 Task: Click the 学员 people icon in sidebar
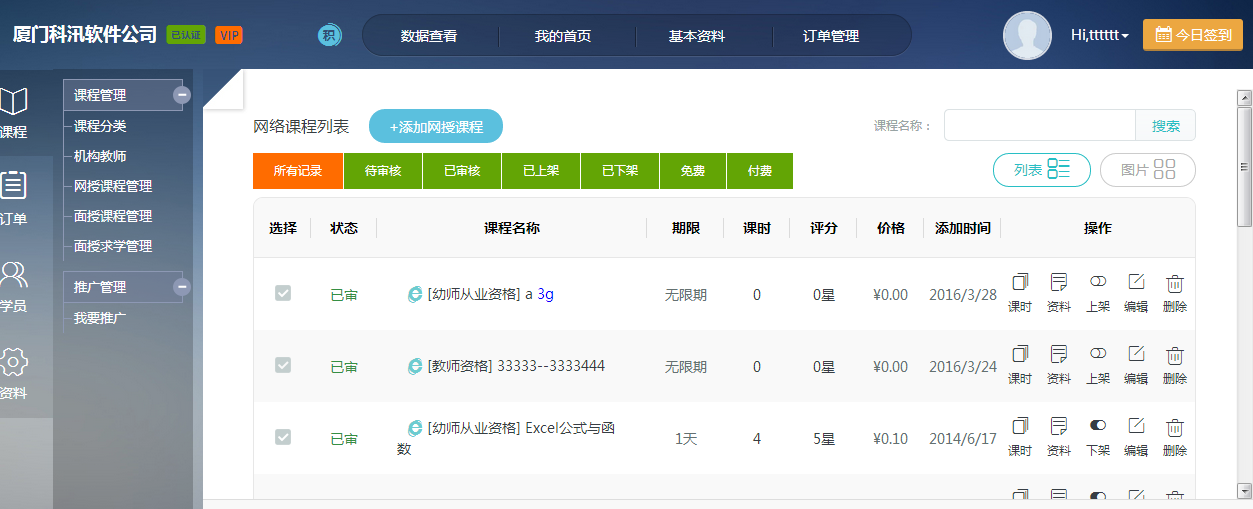(x=13, y=274)
